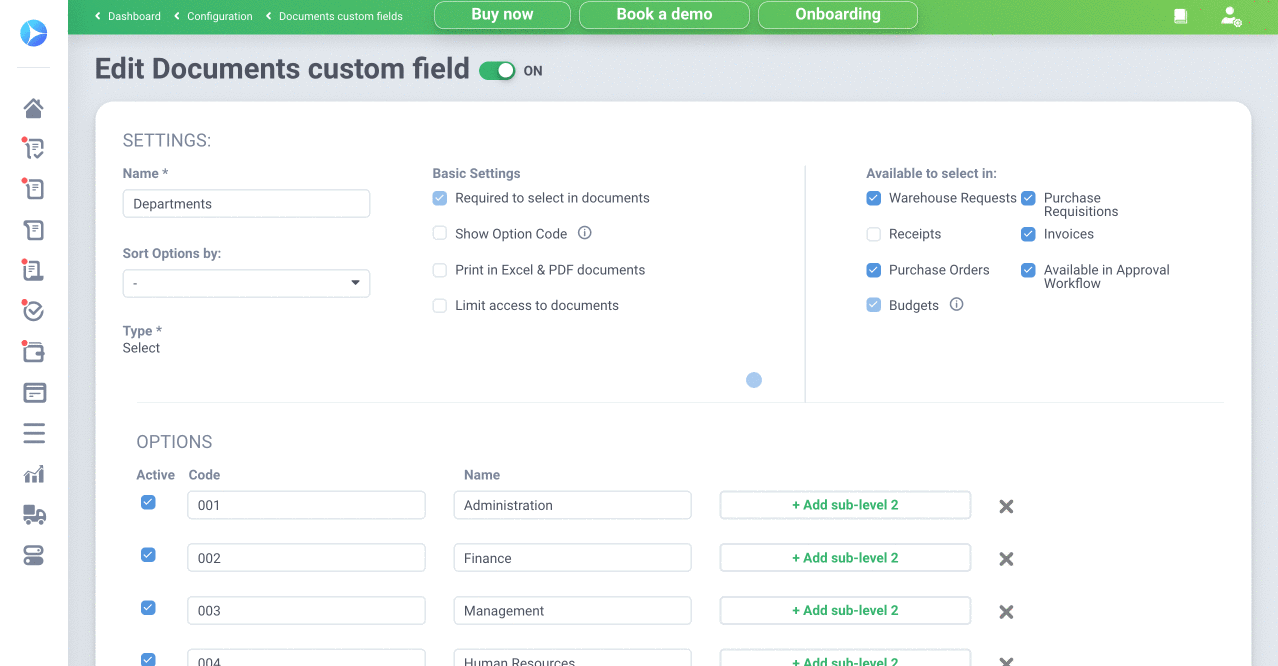Delete the Management option row
The image size is (1278, 666).
[x=1006, y=612]
